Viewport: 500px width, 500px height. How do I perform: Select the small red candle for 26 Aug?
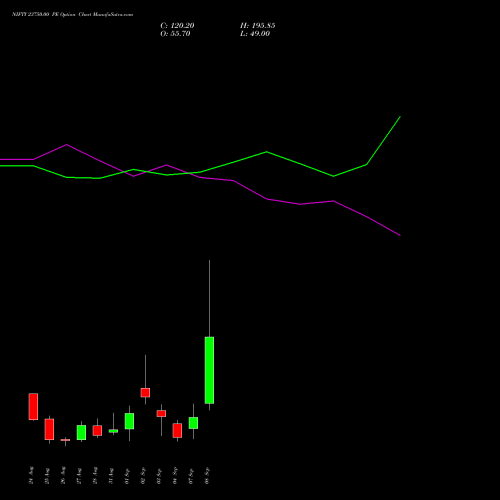click(65, 440)
